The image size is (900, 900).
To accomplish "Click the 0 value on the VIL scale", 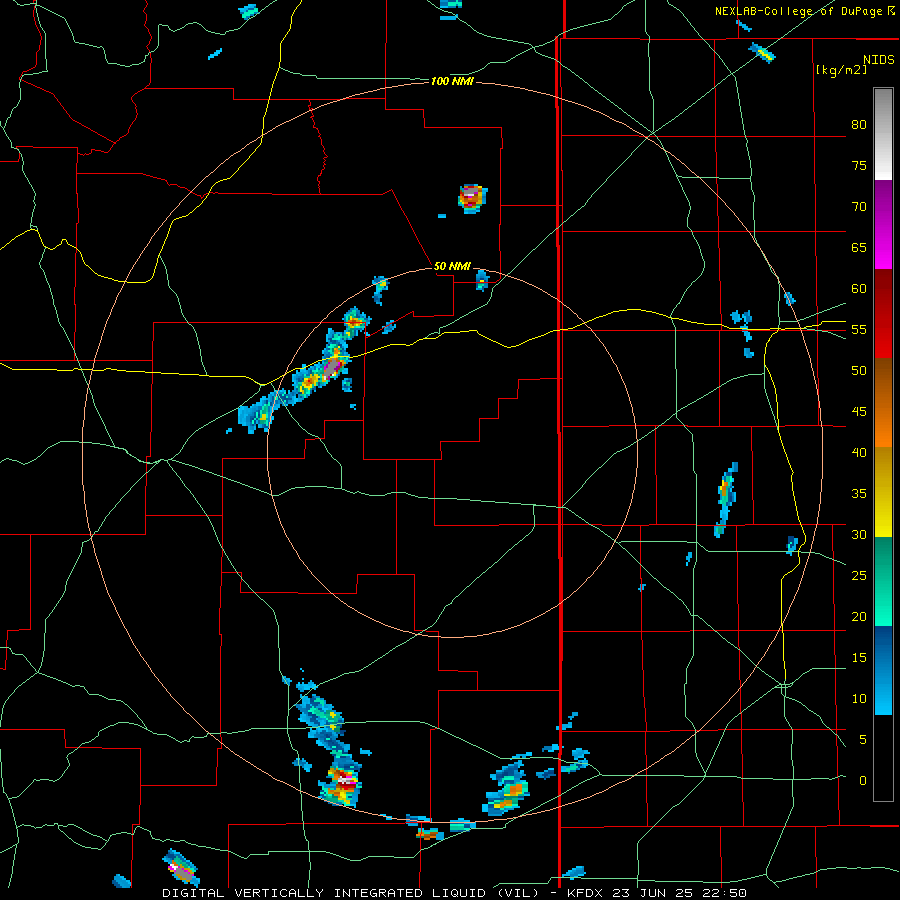I will tap(863, 781).
